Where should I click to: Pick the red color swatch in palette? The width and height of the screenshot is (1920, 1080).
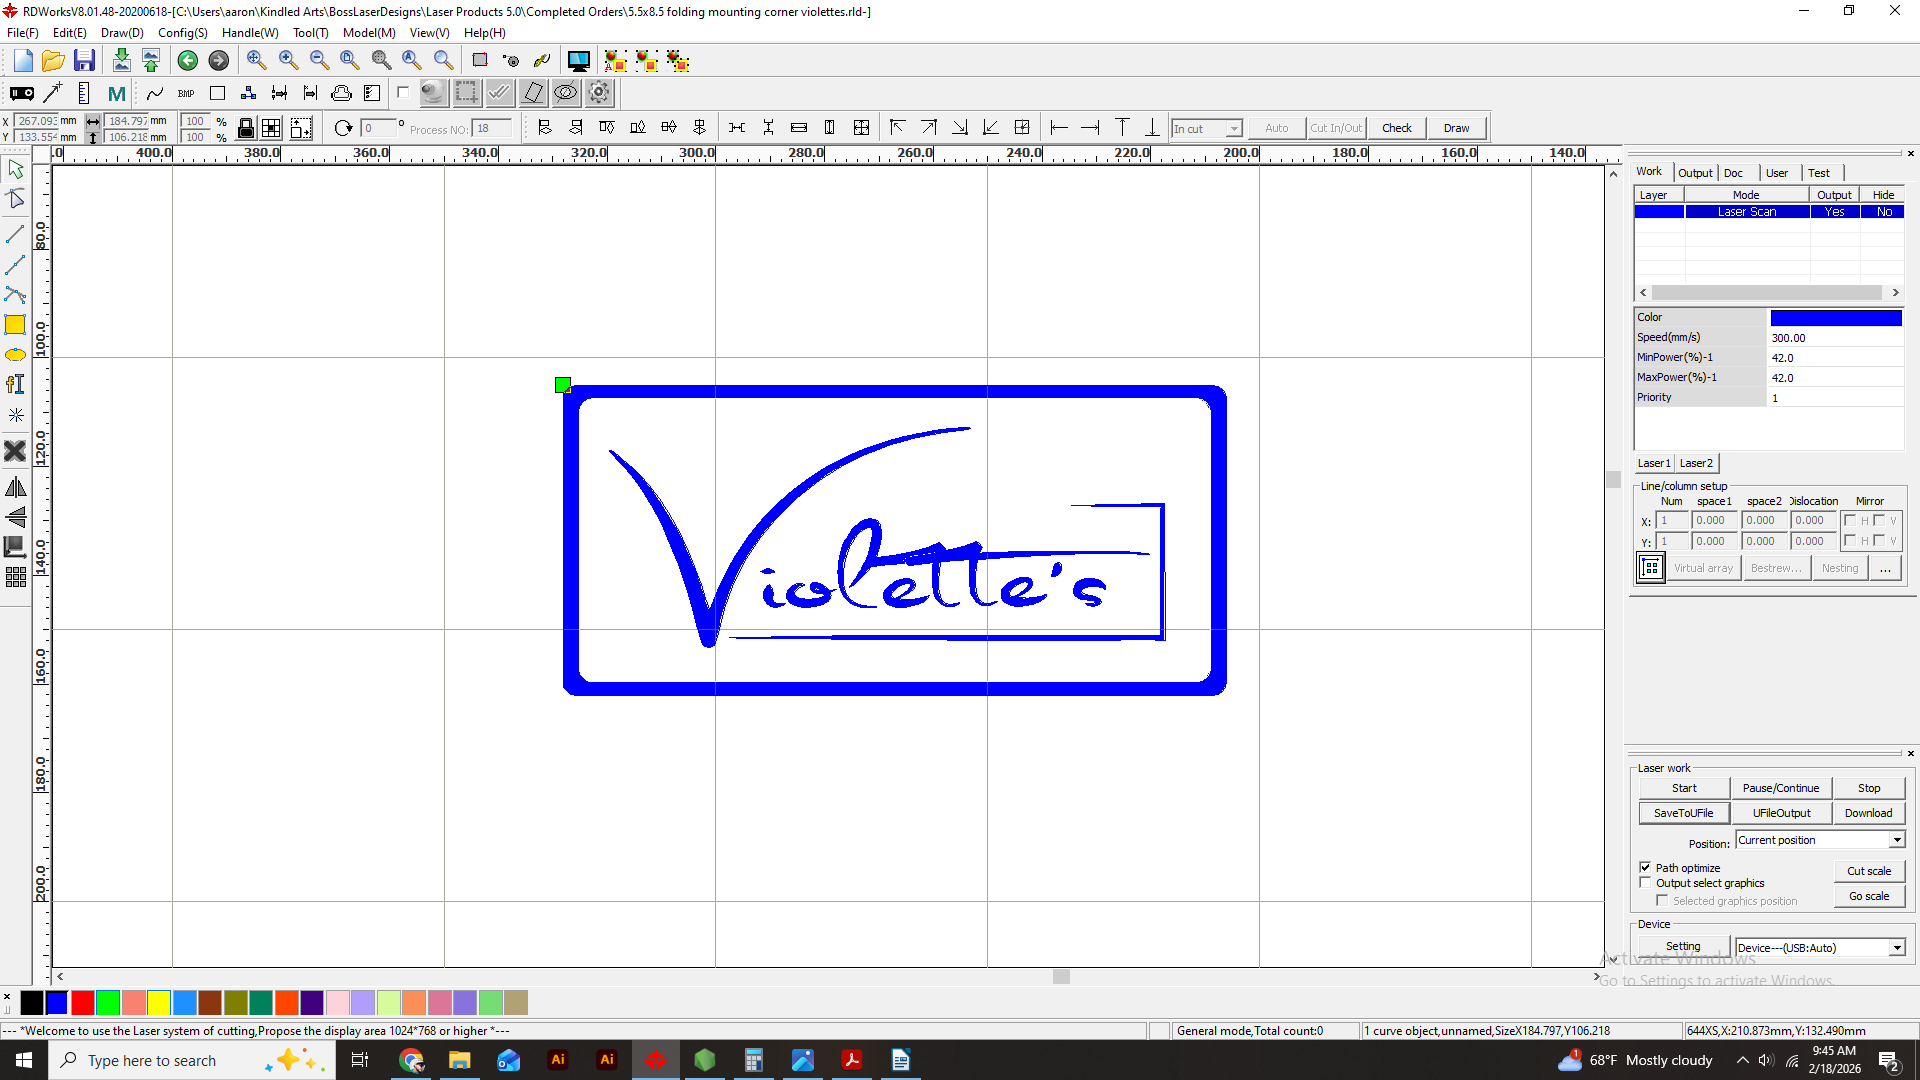(x=83, y=1002)
